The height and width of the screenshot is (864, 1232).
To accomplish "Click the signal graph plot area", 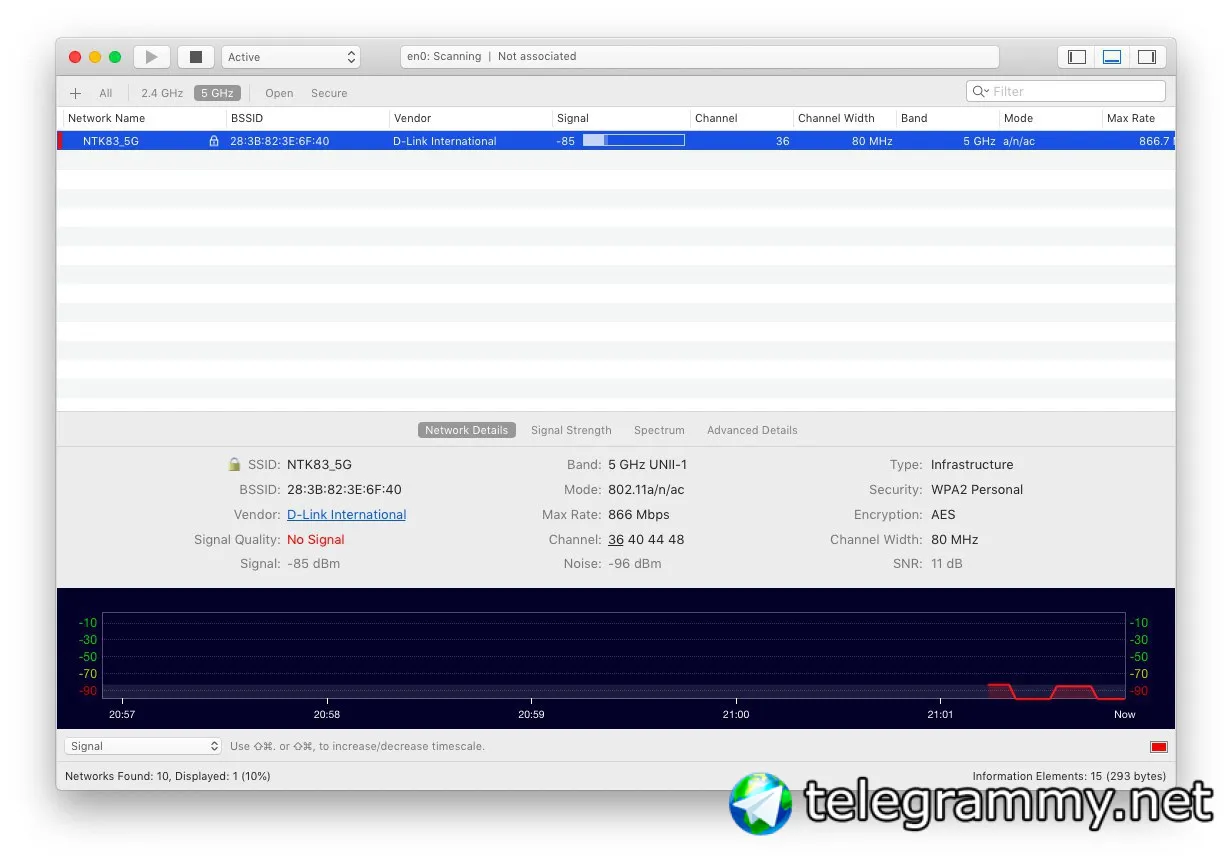I will click(x=614, y=656).
